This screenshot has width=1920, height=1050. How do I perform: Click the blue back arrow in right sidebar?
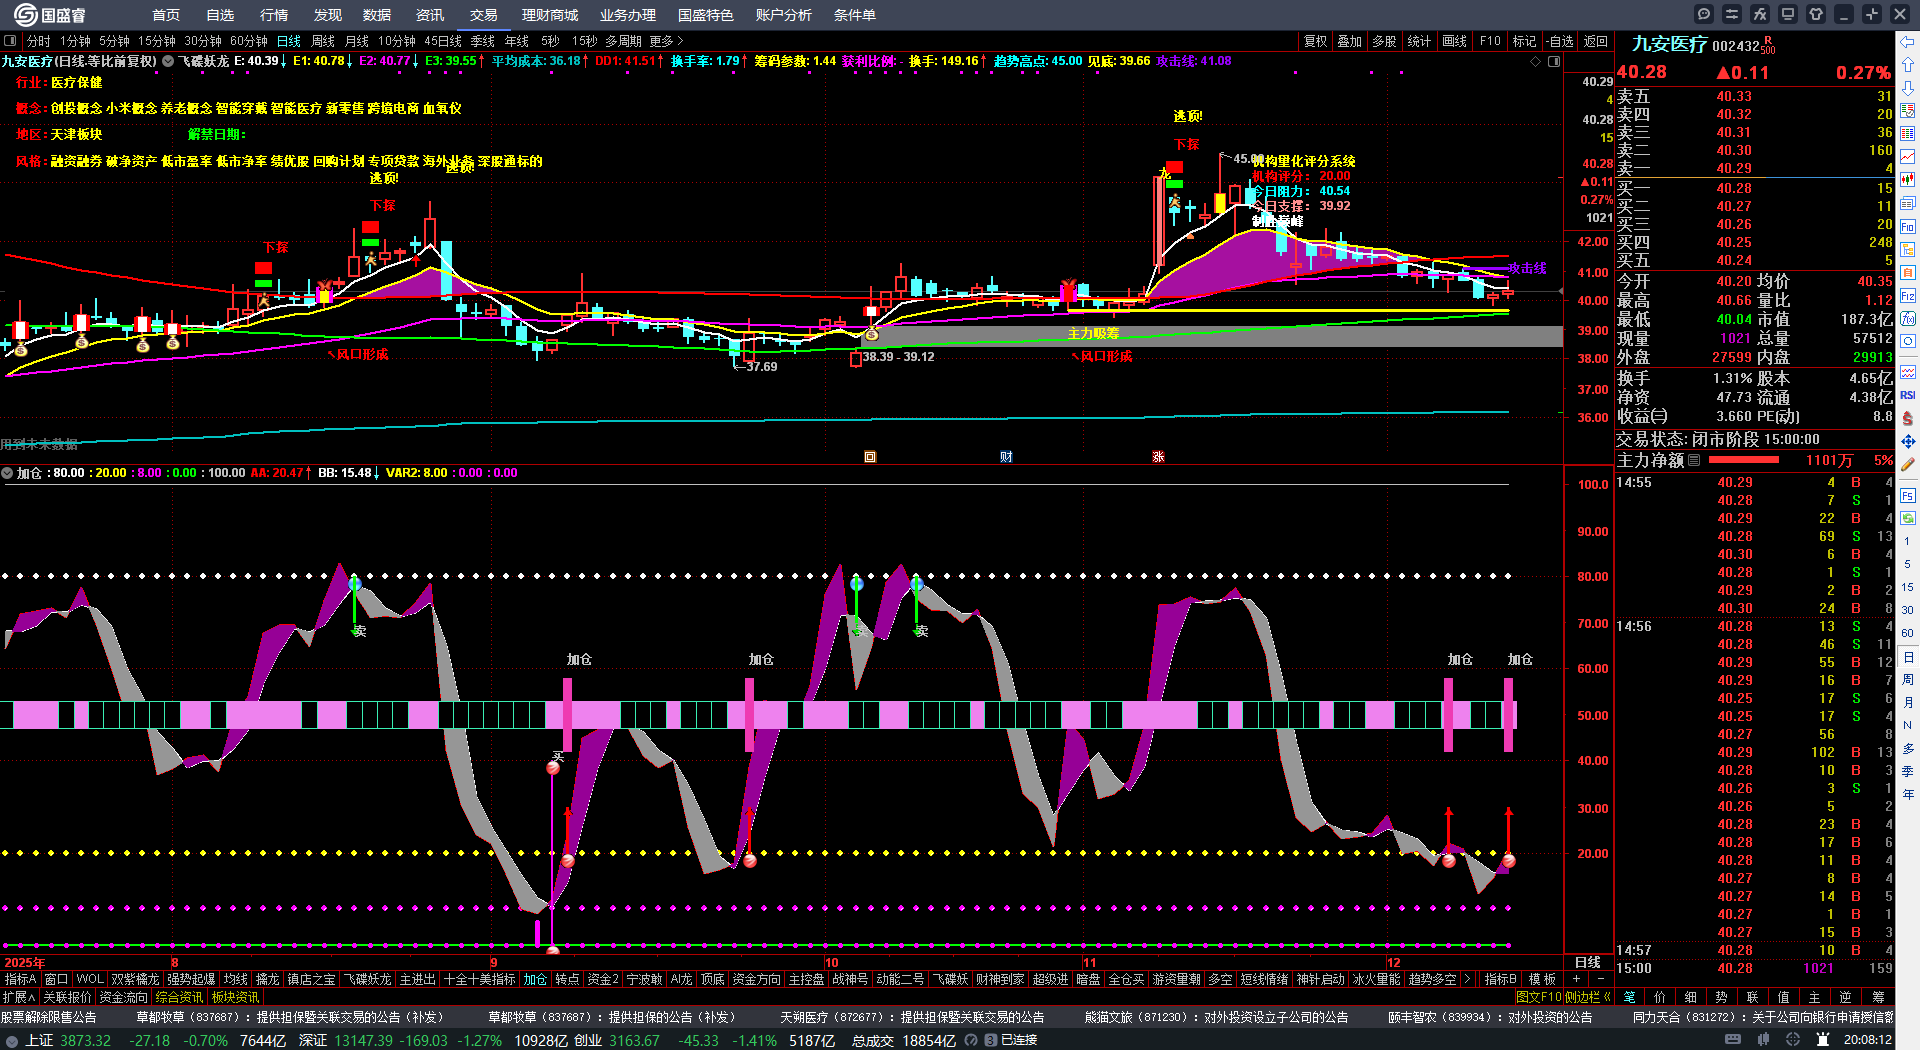[1908, 42]
